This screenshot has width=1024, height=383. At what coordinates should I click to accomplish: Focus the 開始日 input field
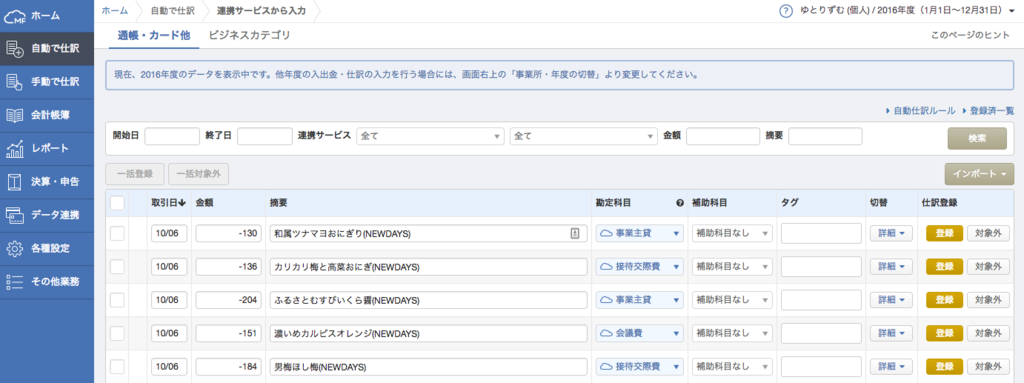click(172, 136)
